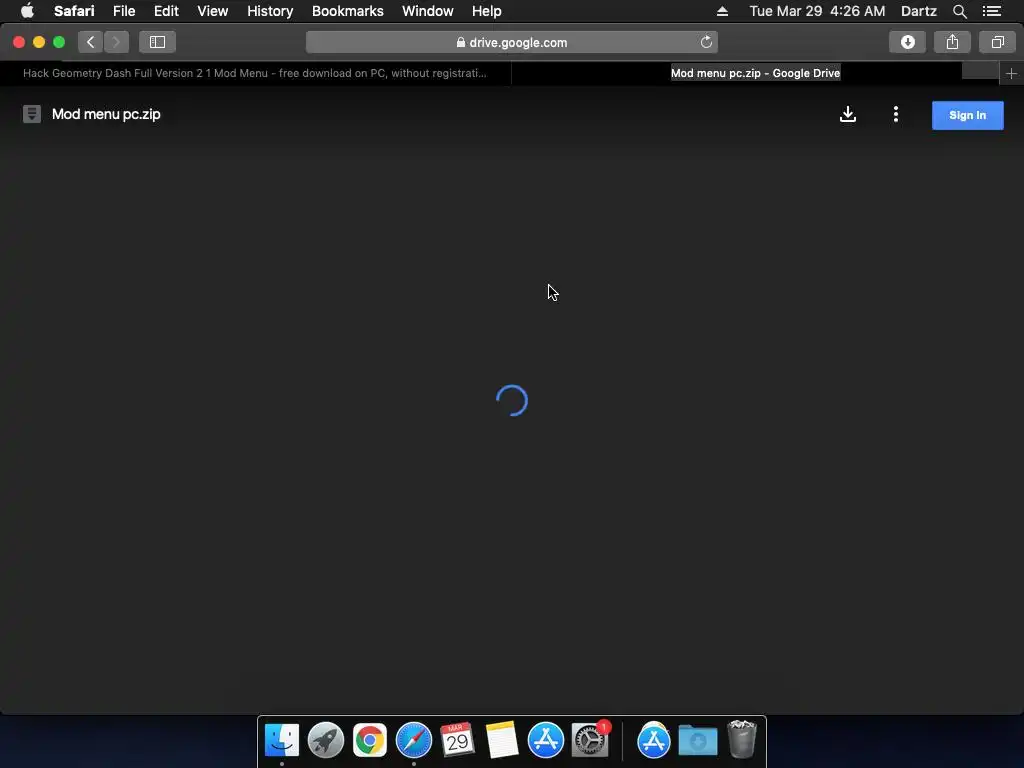This screenshot has height=768, width=1024.
Task: Click the eject icon in menu bar
Action: coord(722,11)
